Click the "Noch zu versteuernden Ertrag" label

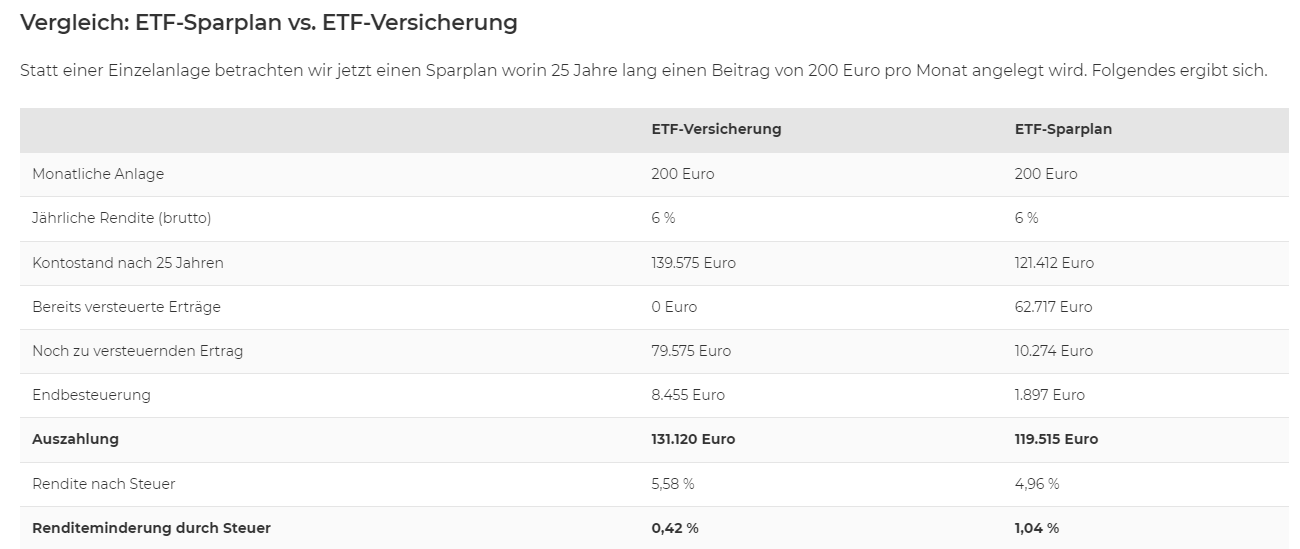coord(137,351)
